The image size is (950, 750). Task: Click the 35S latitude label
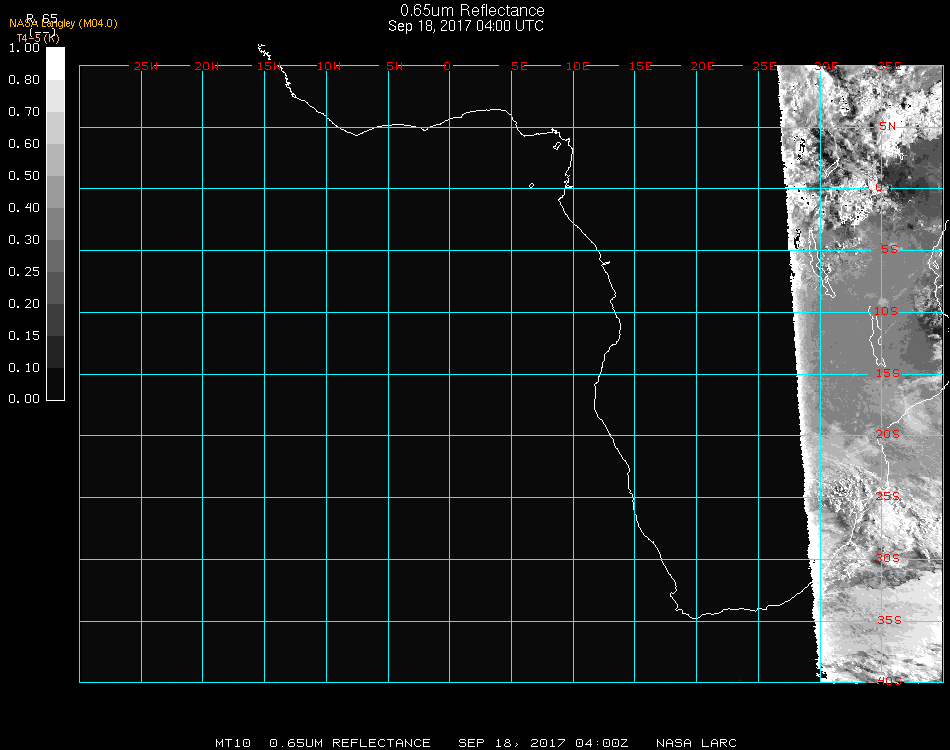(889, 620)
